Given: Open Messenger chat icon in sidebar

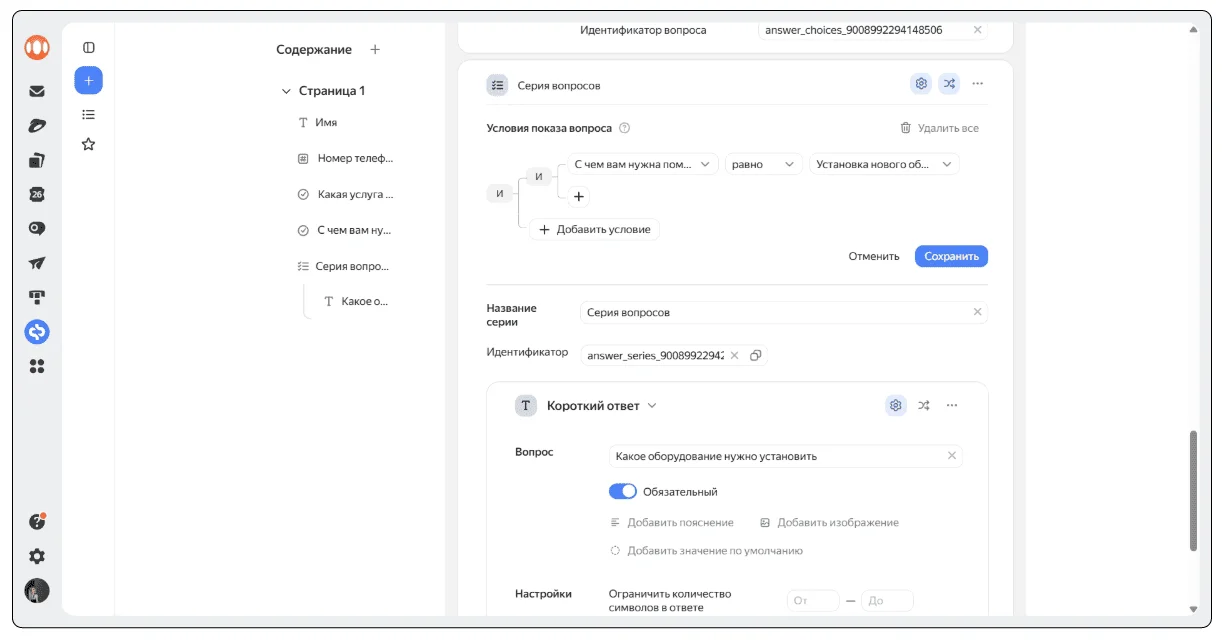Looking at the screenshot, I should [x=37, y=228].
